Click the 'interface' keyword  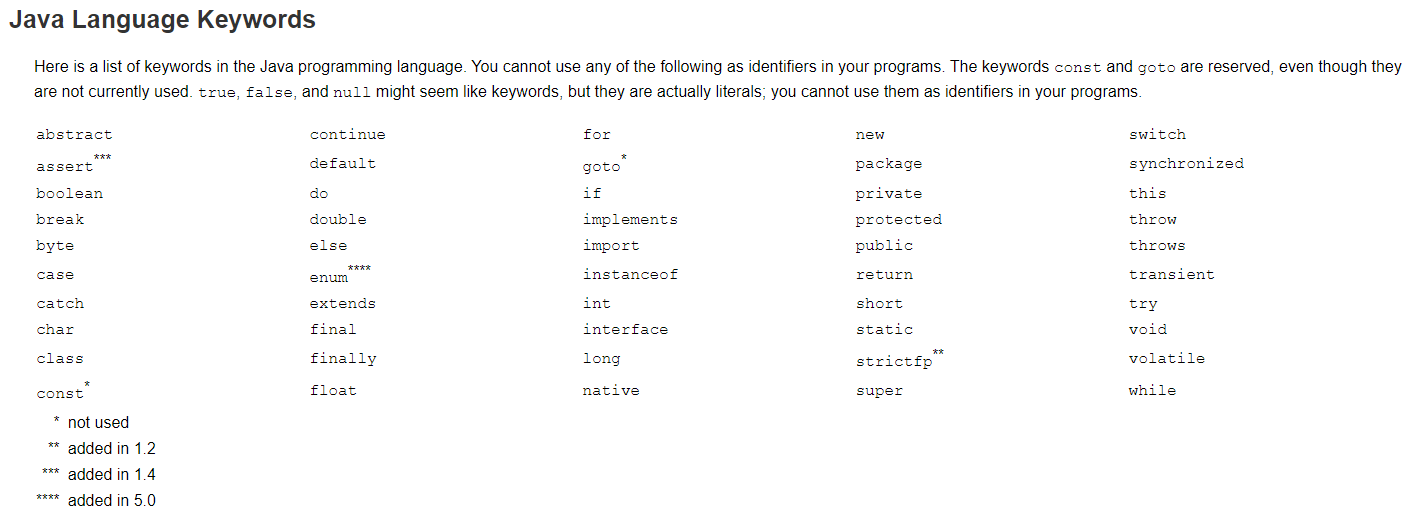pyautogui.click(x=625, y=330)
